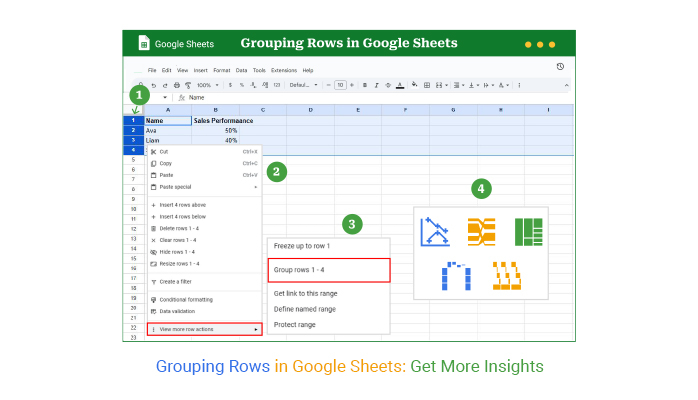Decrease font size minus button

pyautogui.click(x=329, y=85)
